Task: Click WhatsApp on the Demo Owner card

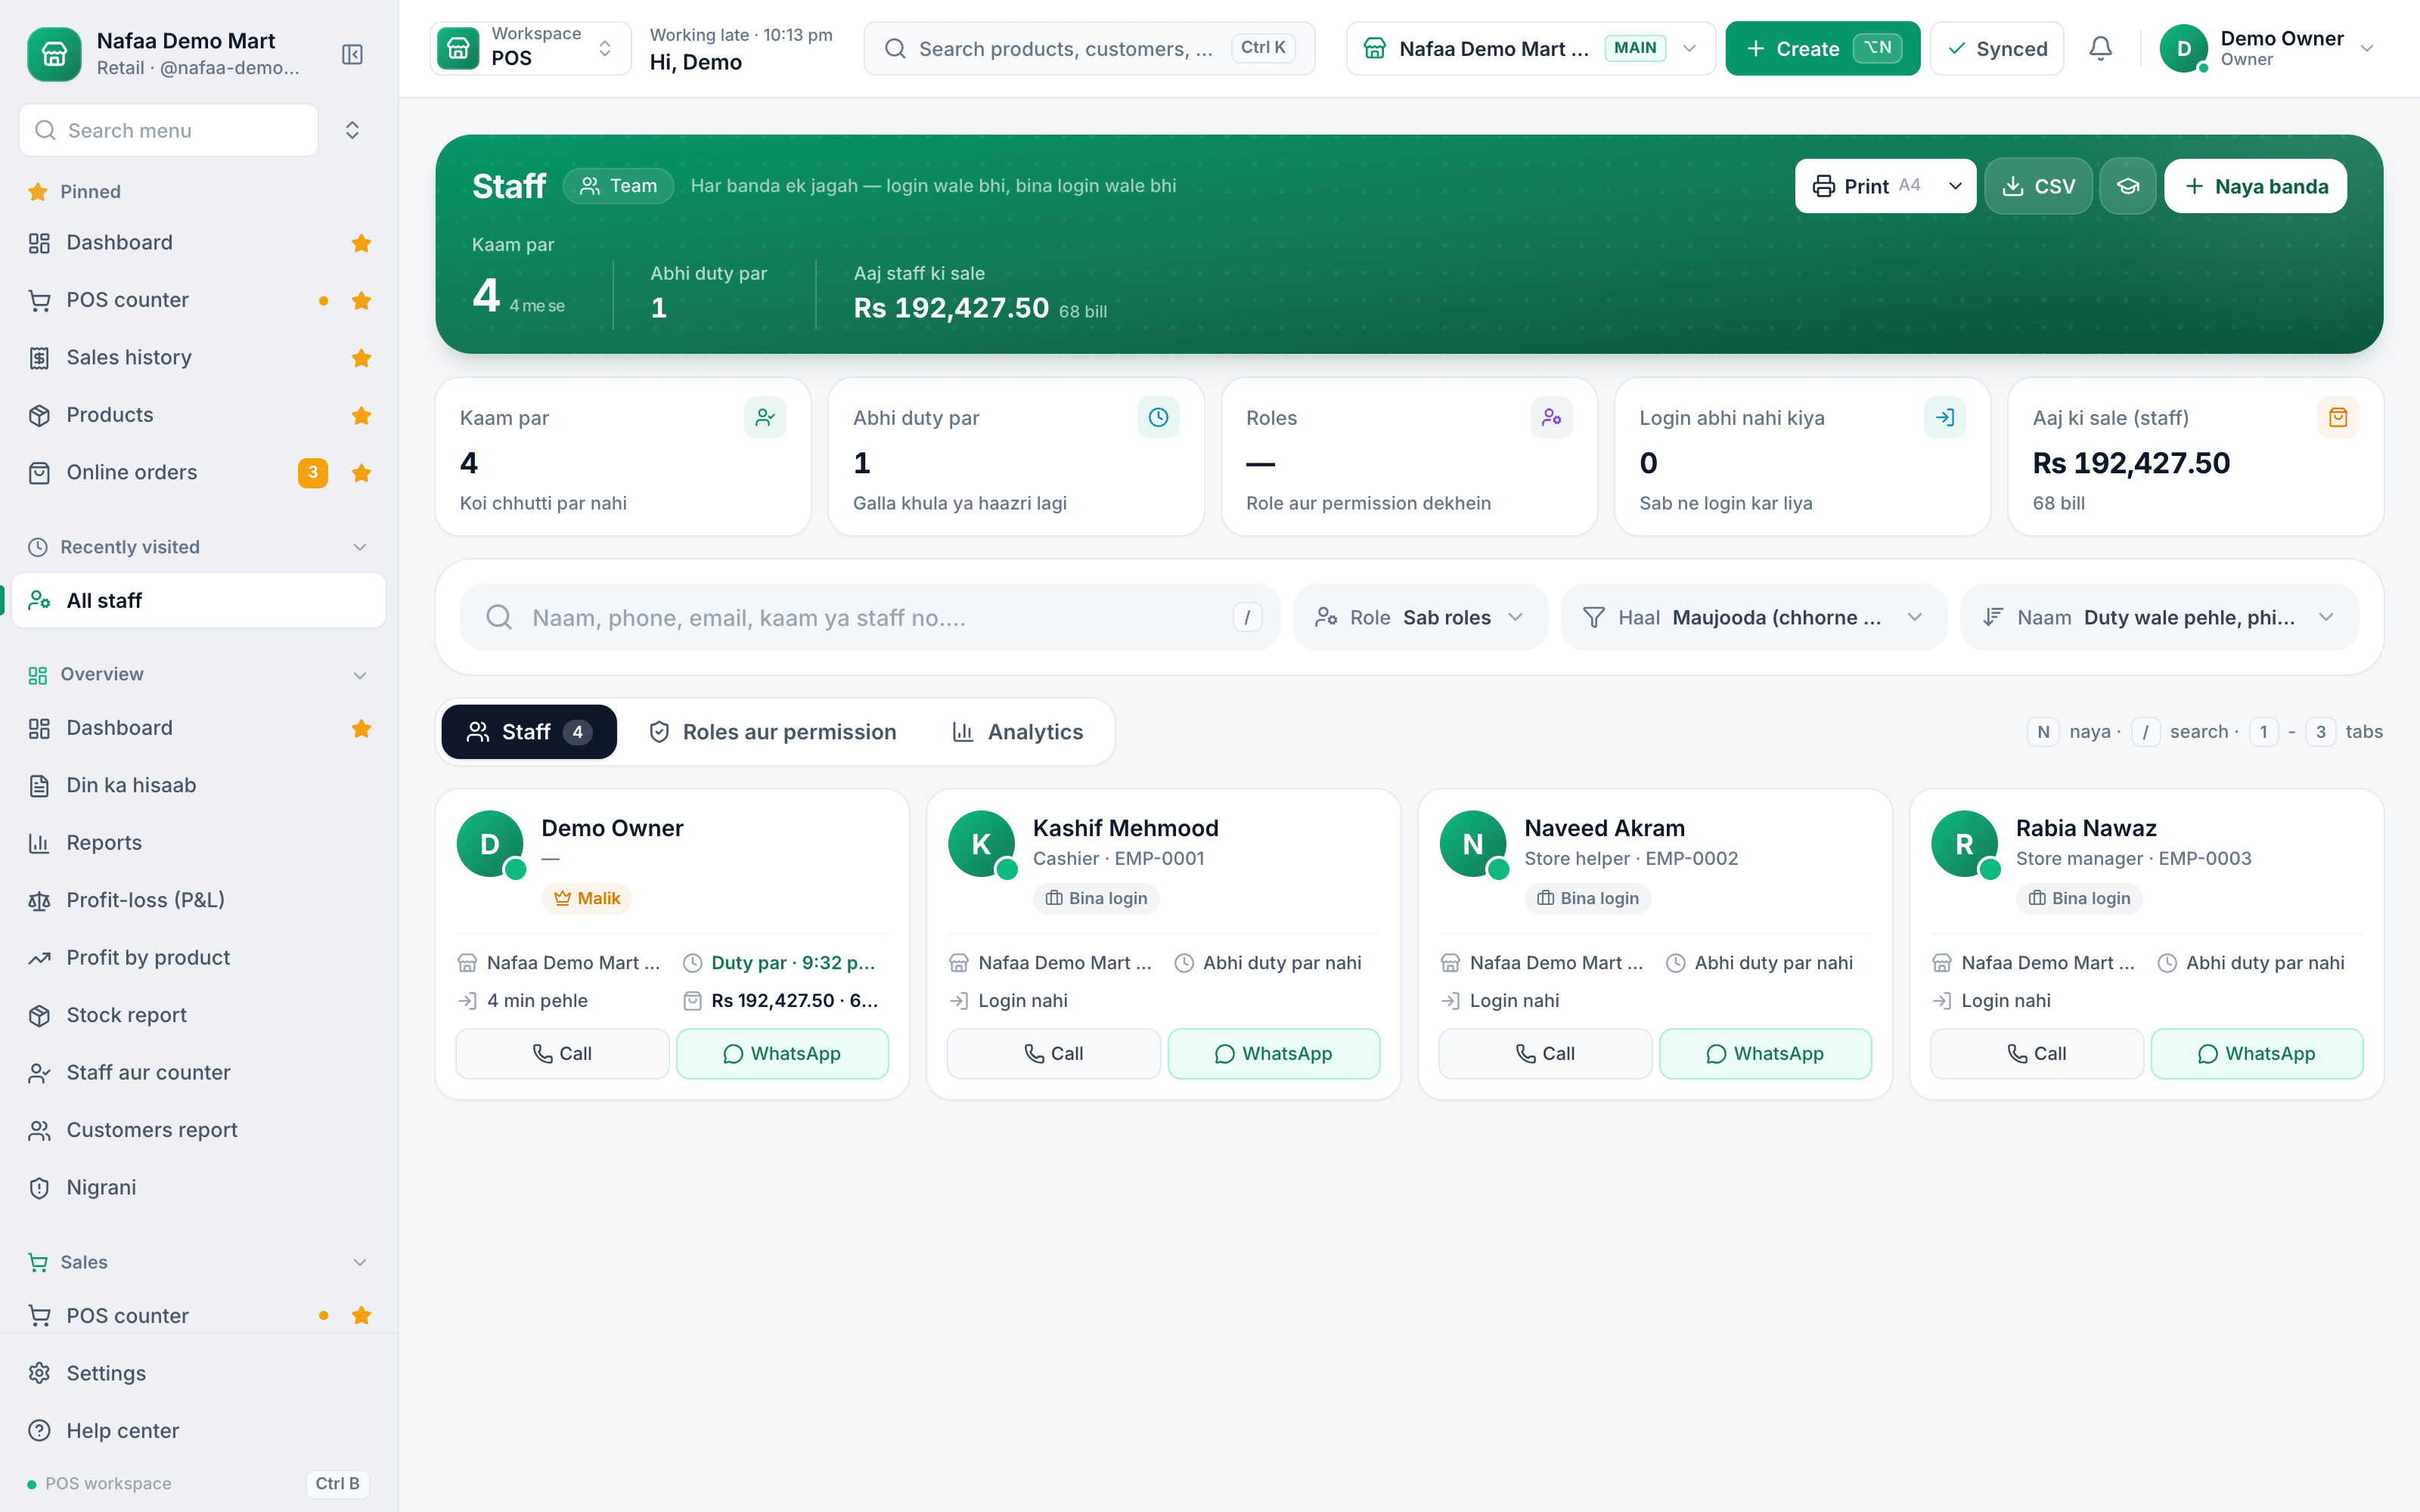Action: tap(782, 1053)
